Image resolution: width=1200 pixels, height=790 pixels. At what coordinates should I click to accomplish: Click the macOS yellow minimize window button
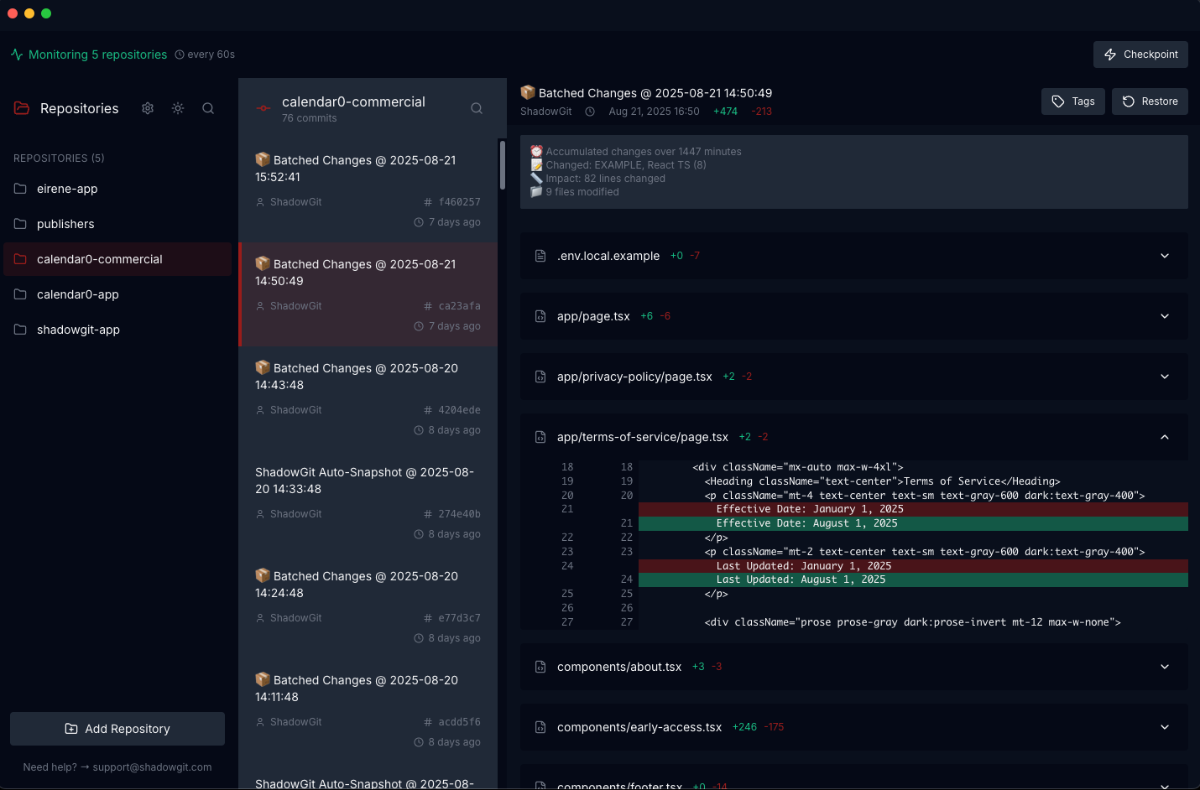29,14
